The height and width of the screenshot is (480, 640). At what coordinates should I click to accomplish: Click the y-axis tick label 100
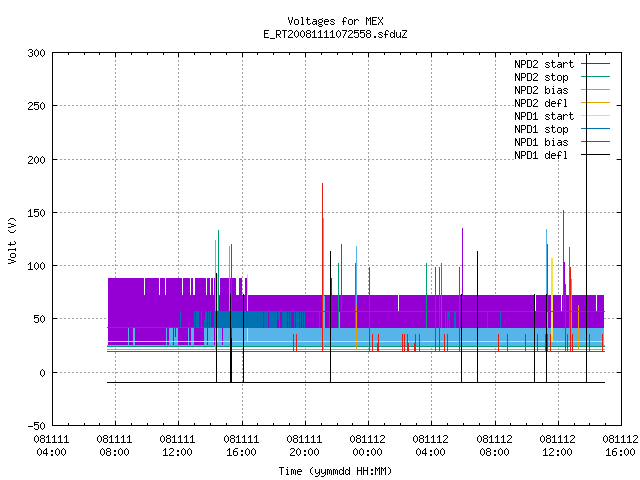pos(36,266)
